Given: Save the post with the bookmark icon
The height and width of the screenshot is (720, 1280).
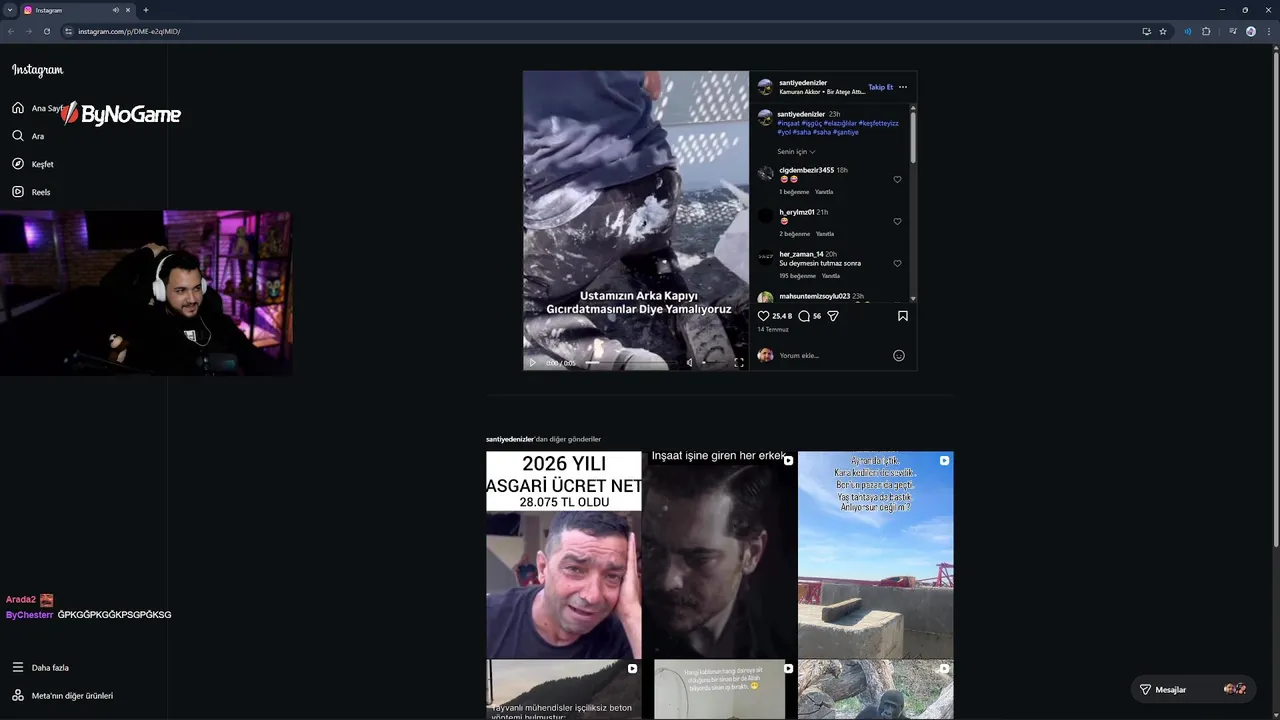Looking at the screenshot, I should (903, 316).
